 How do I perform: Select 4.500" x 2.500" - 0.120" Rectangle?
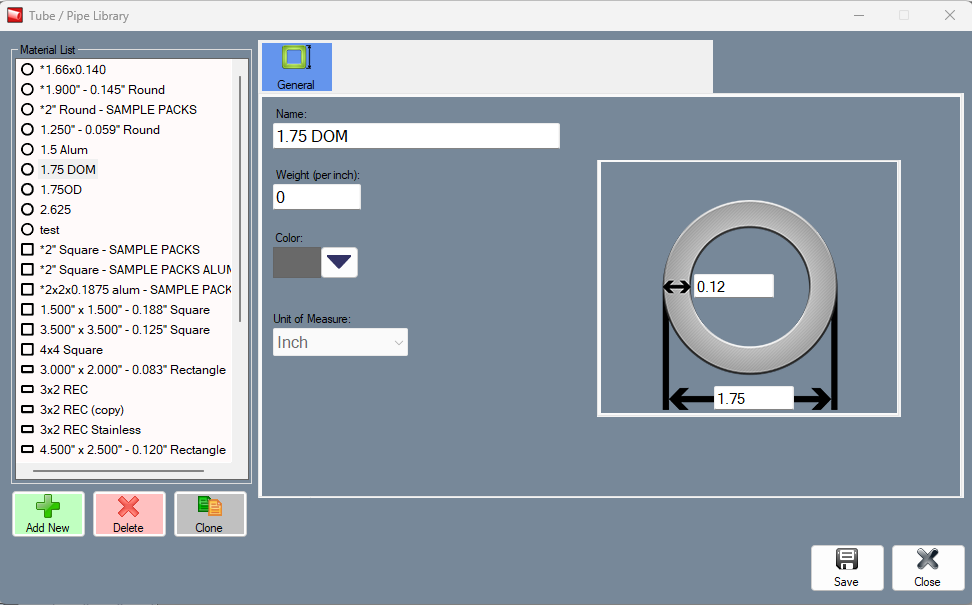click(x=133, y=450)
